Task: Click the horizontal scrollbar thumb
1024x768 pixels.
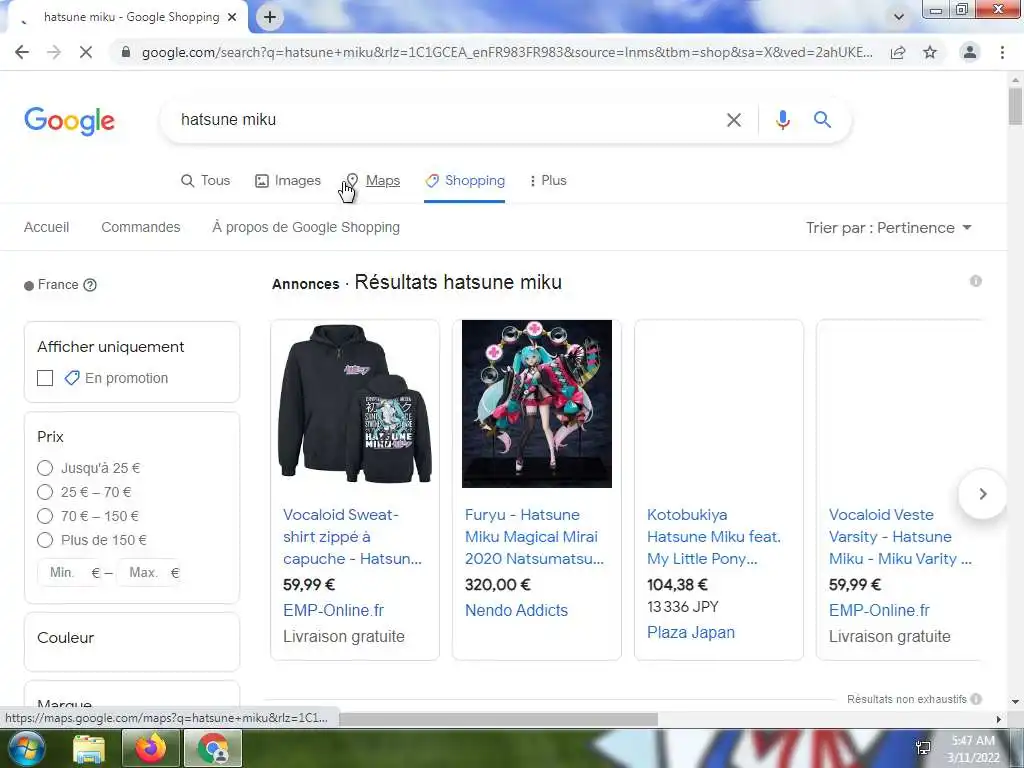Action: (x=498, y=719)
